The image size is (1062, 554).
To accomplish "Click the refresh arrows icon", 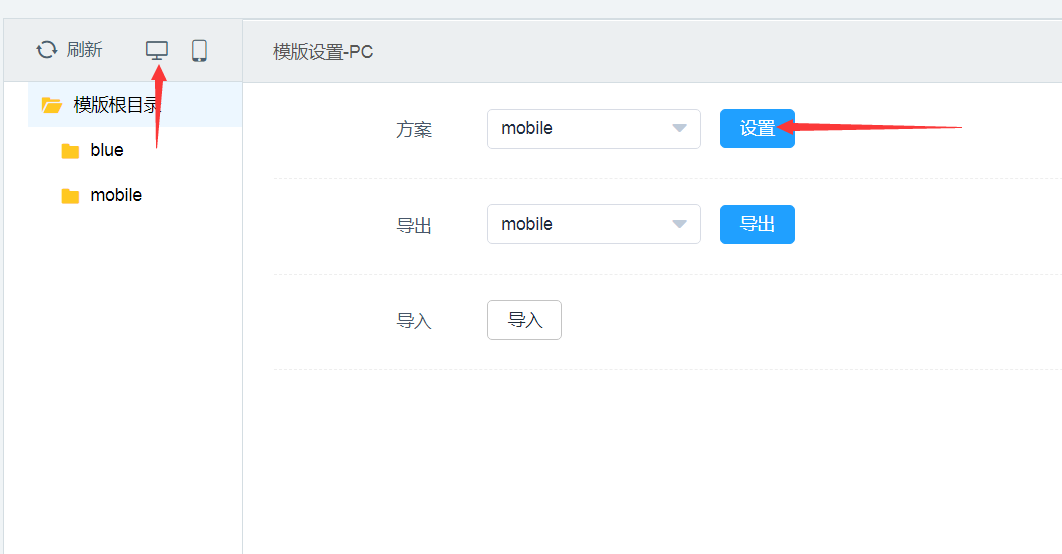I will [47, 50].
